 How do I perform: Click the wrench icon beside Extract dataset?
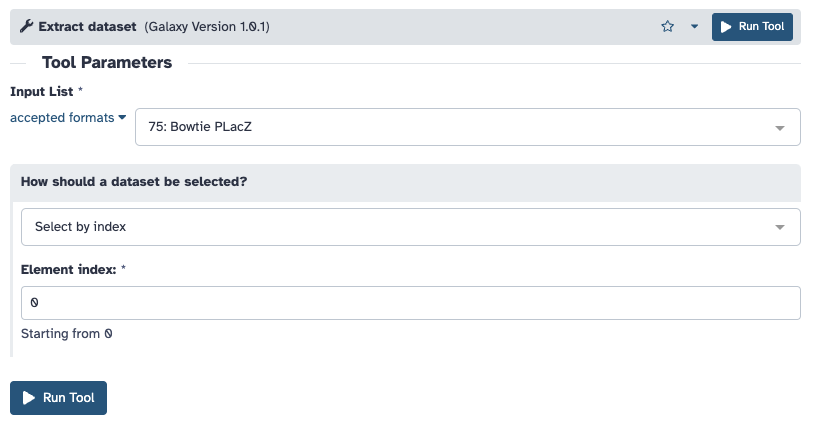point(26,27)
